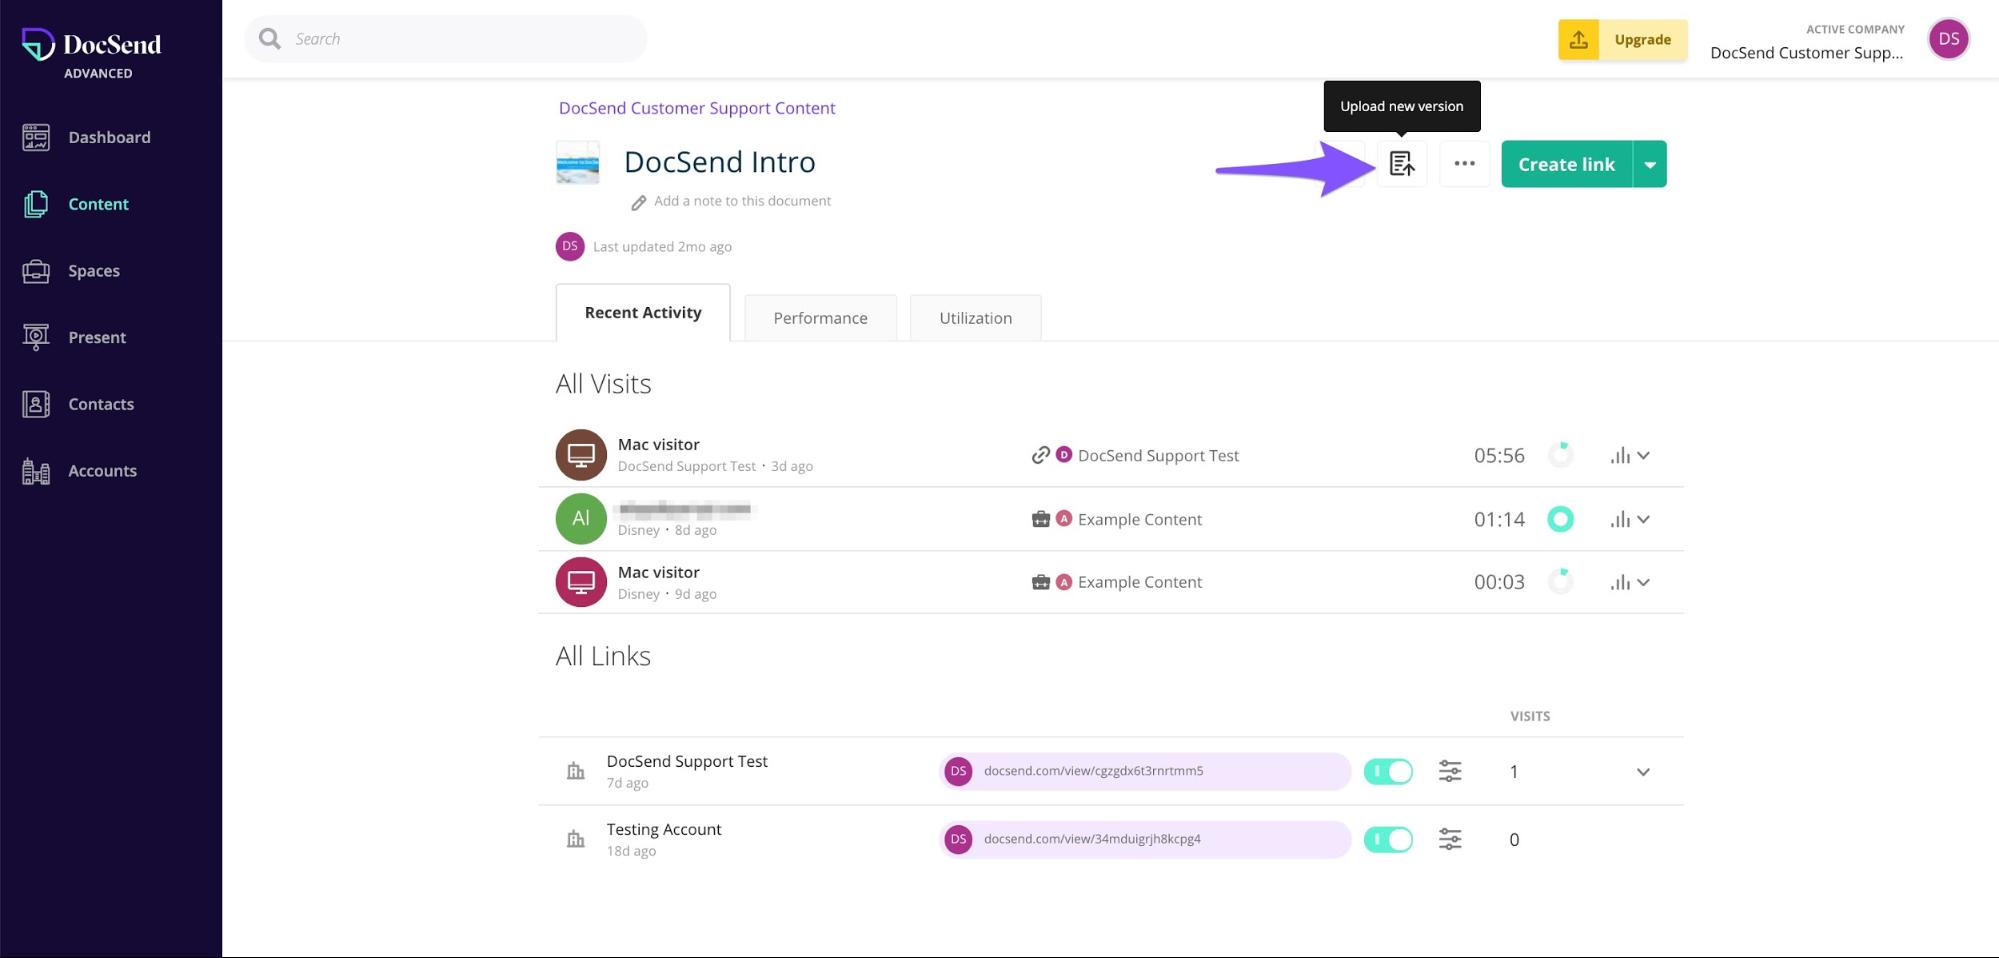This screenshot has width=1999, height=958.
Task: Click into the Search field
Action: (x=446, y=39)
